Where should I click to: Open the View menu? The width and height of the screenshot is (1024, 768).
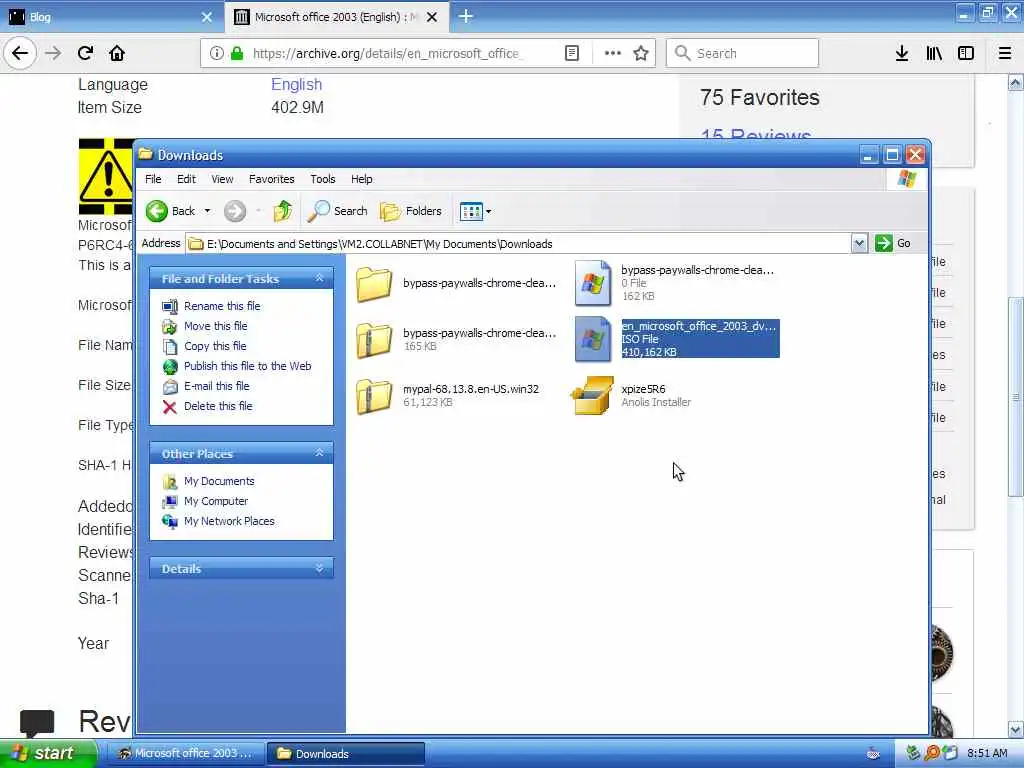pyautogui.click(x=222, y=179)
